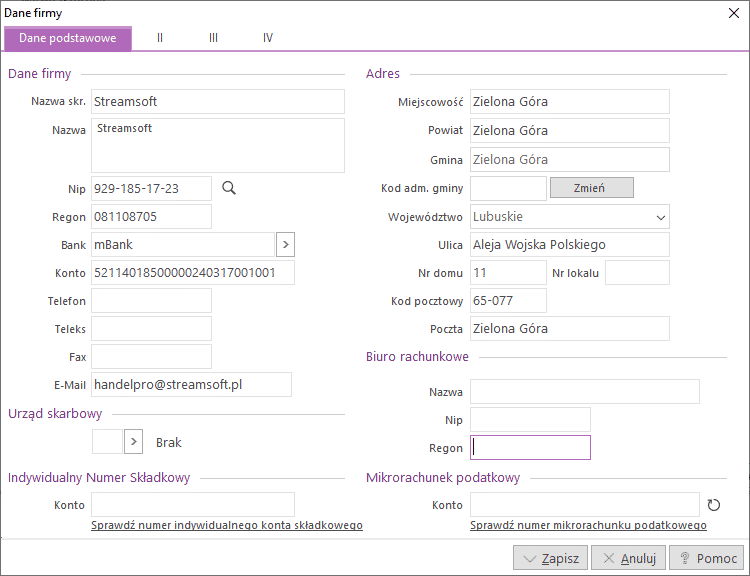Click the NIP search magnifier icon
This screenshot has height=576, width=750.
click(229, 188)
